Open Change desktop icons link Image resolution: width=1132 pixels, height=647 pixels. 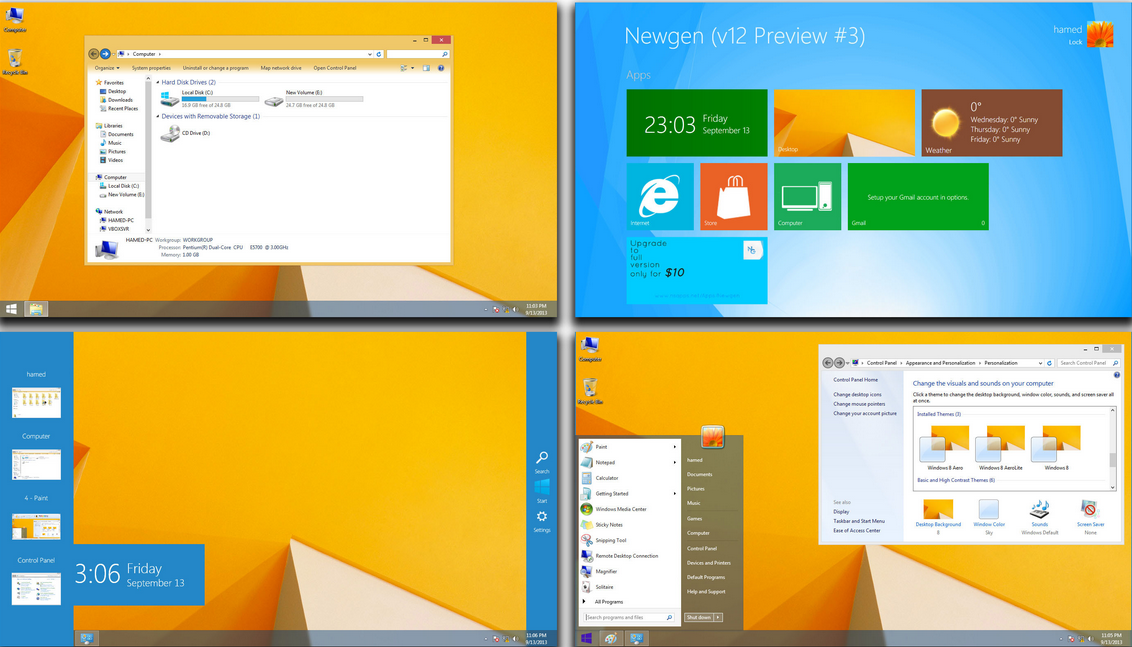(x=858, y=394)
